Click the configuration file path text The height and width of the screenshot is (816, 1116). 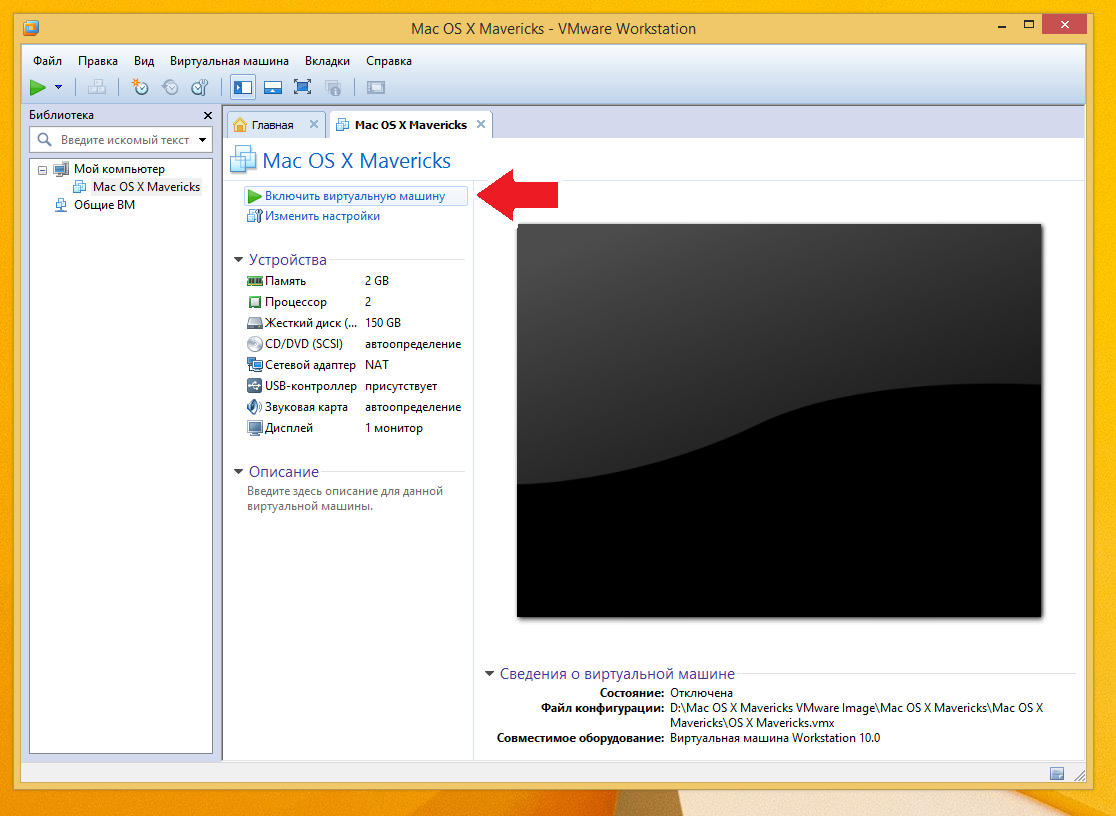[x=856, y=715]
